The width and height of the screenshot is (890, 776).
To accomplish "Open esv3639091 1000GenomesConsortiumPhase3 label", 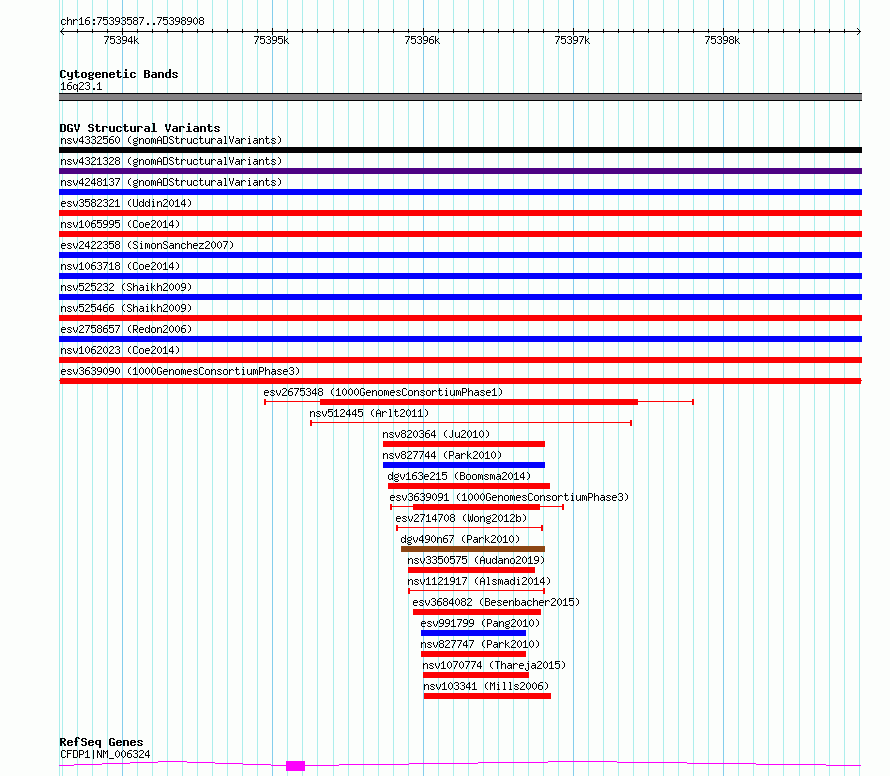I will (x=509, y=497).
